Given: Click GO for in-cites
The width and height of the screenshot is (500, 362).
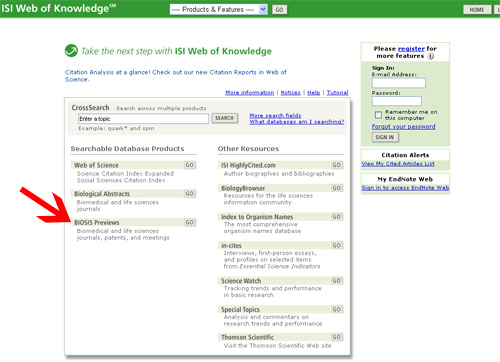Looking at the screenshot, I should tap(337, 245).
